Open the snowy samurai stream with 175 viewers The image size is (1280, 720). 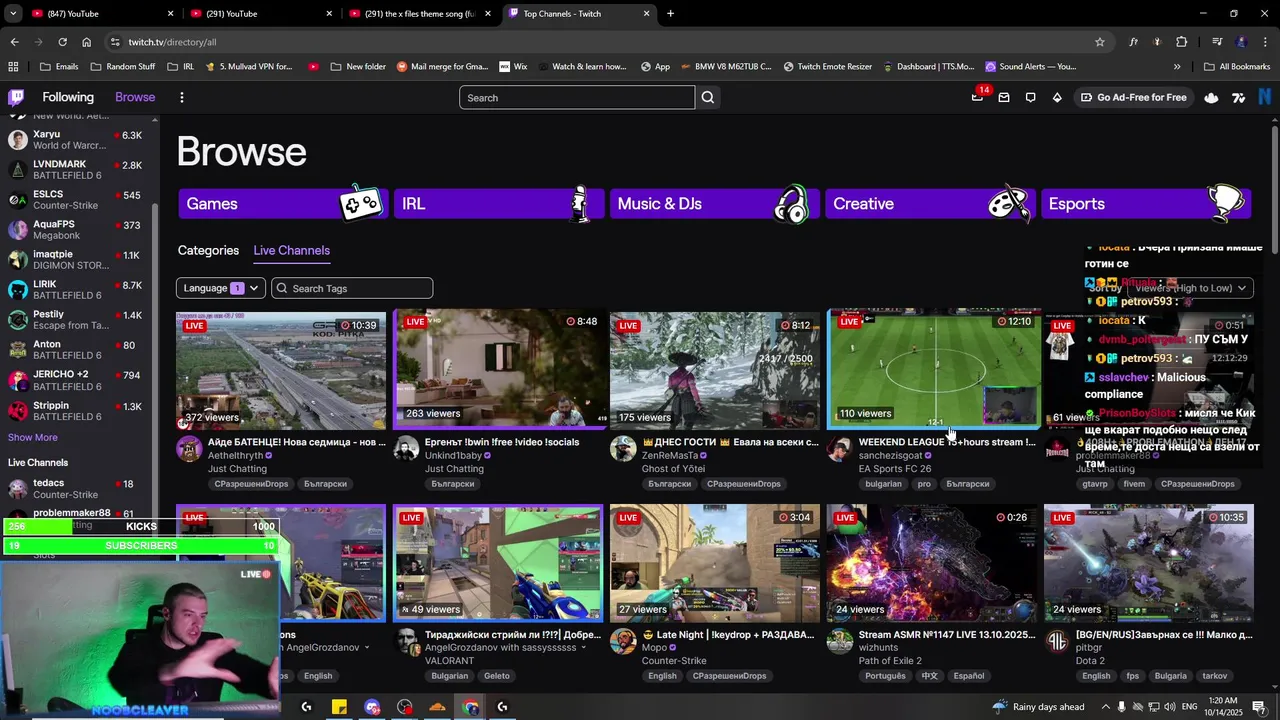coord(715,370)
